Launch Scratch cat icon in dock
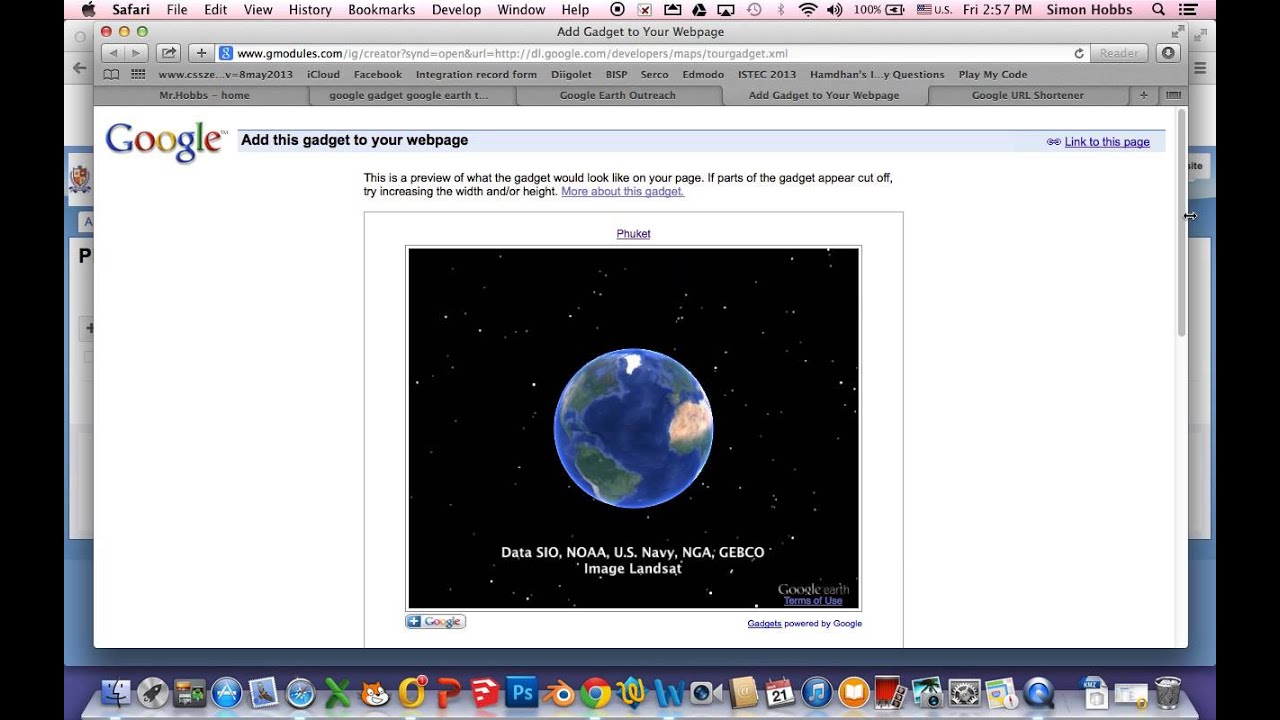Screen dimensions: 1280x720 pyautogui.click(x=374, y=692)
